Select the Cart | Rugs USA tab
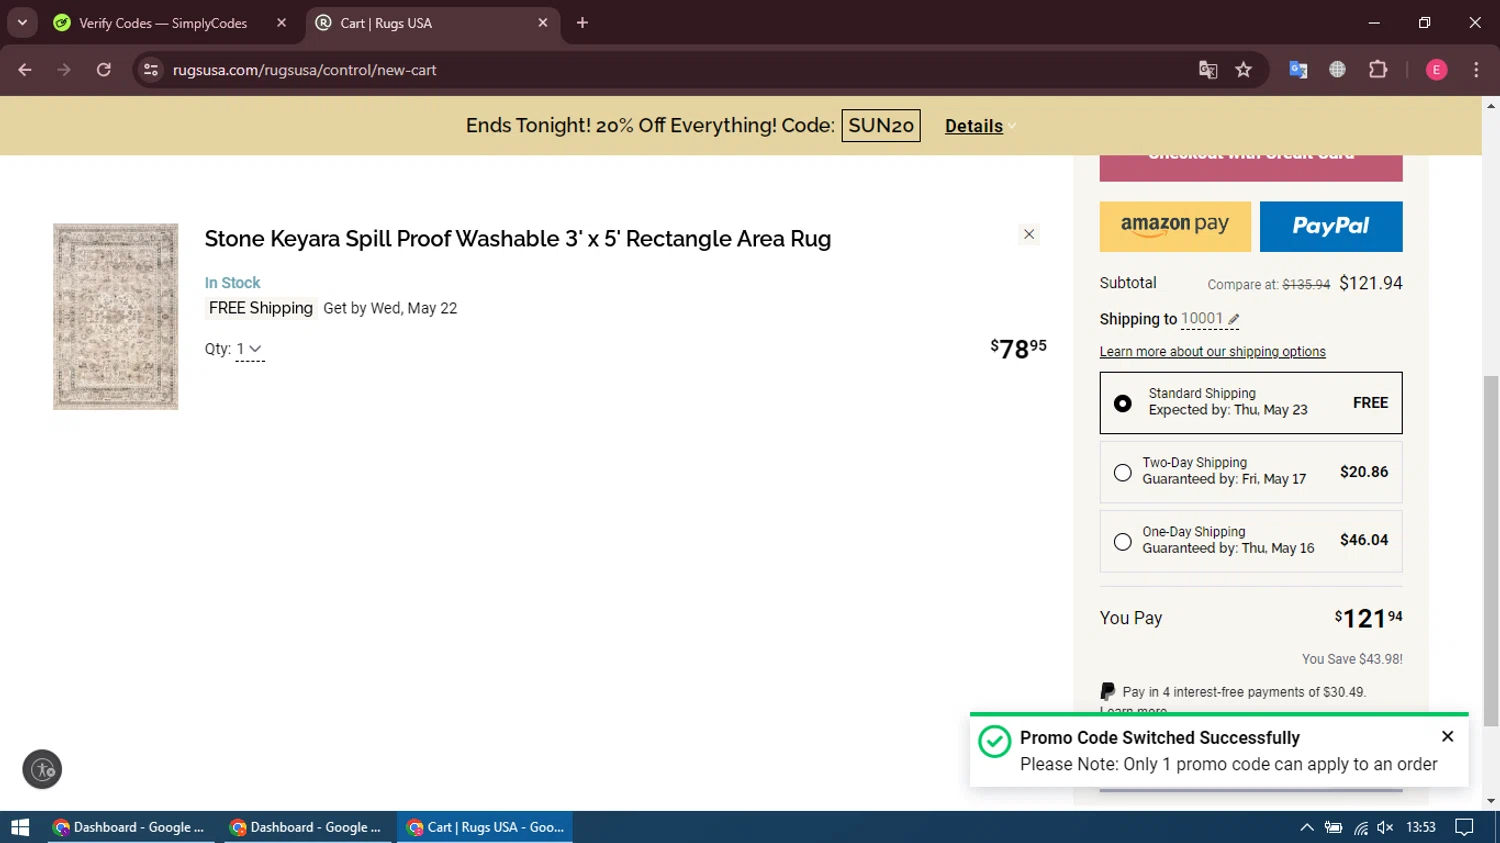Screen dimensions: 1500x843 click(386, 23)
